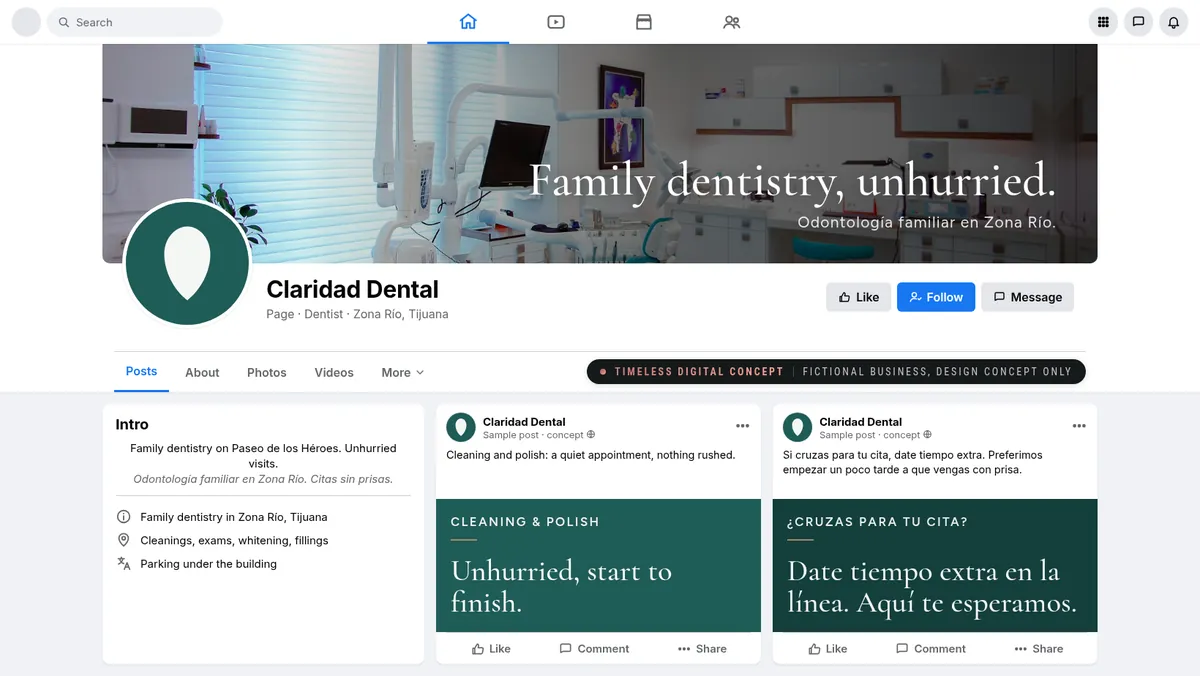Image resolution: width=1200 pixels, height=676 pixels.
Task: Open the Unhurried, start to finish post image
Action: click(598, 566)
